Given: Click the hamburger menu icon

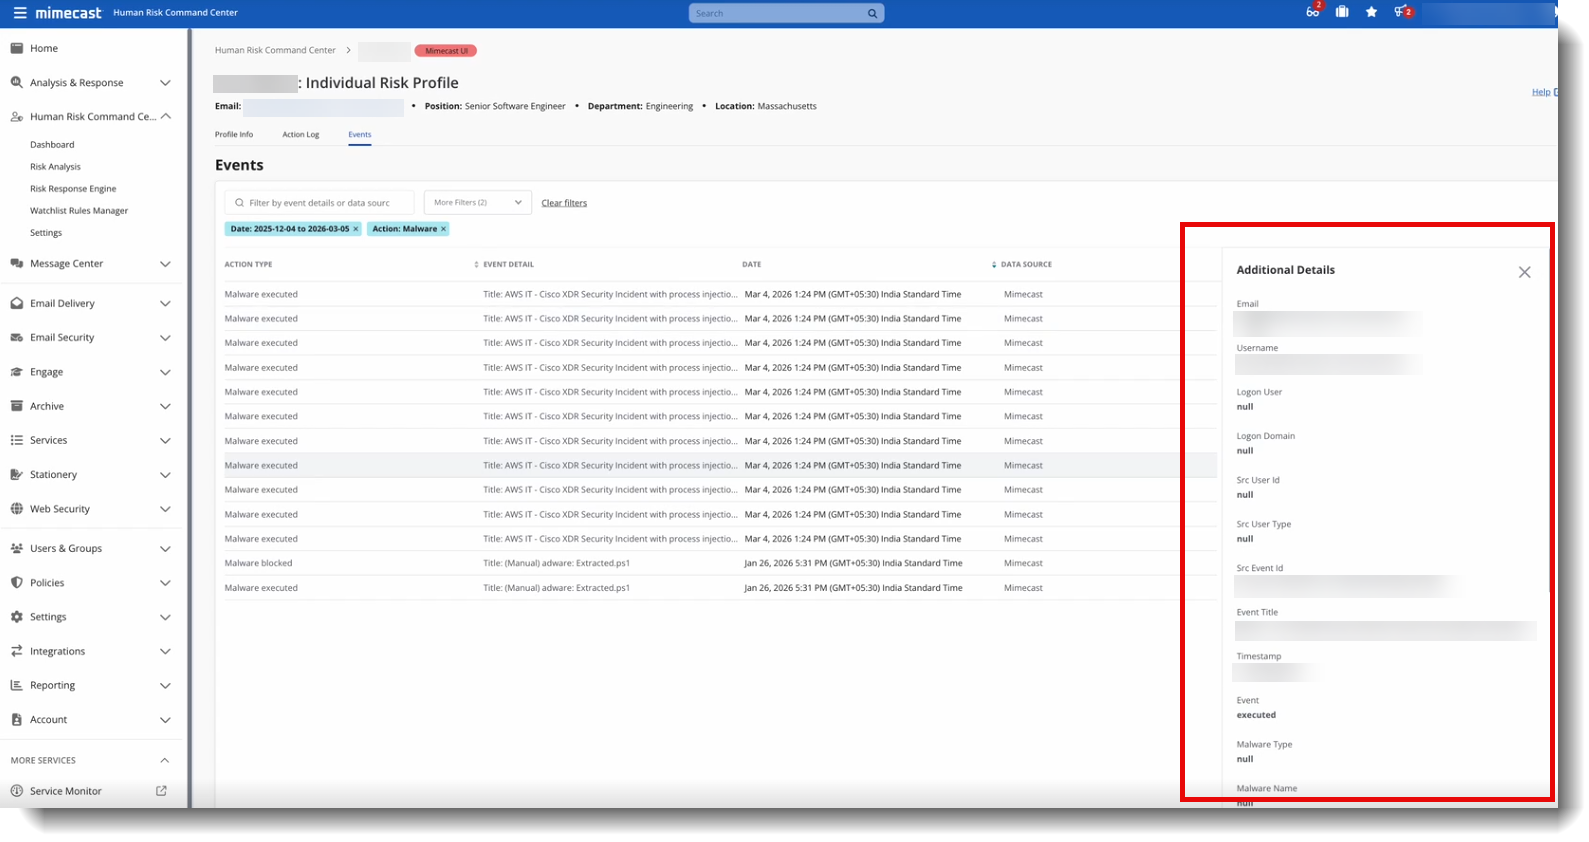Looking at the screenshot, I should pos(20,13).
